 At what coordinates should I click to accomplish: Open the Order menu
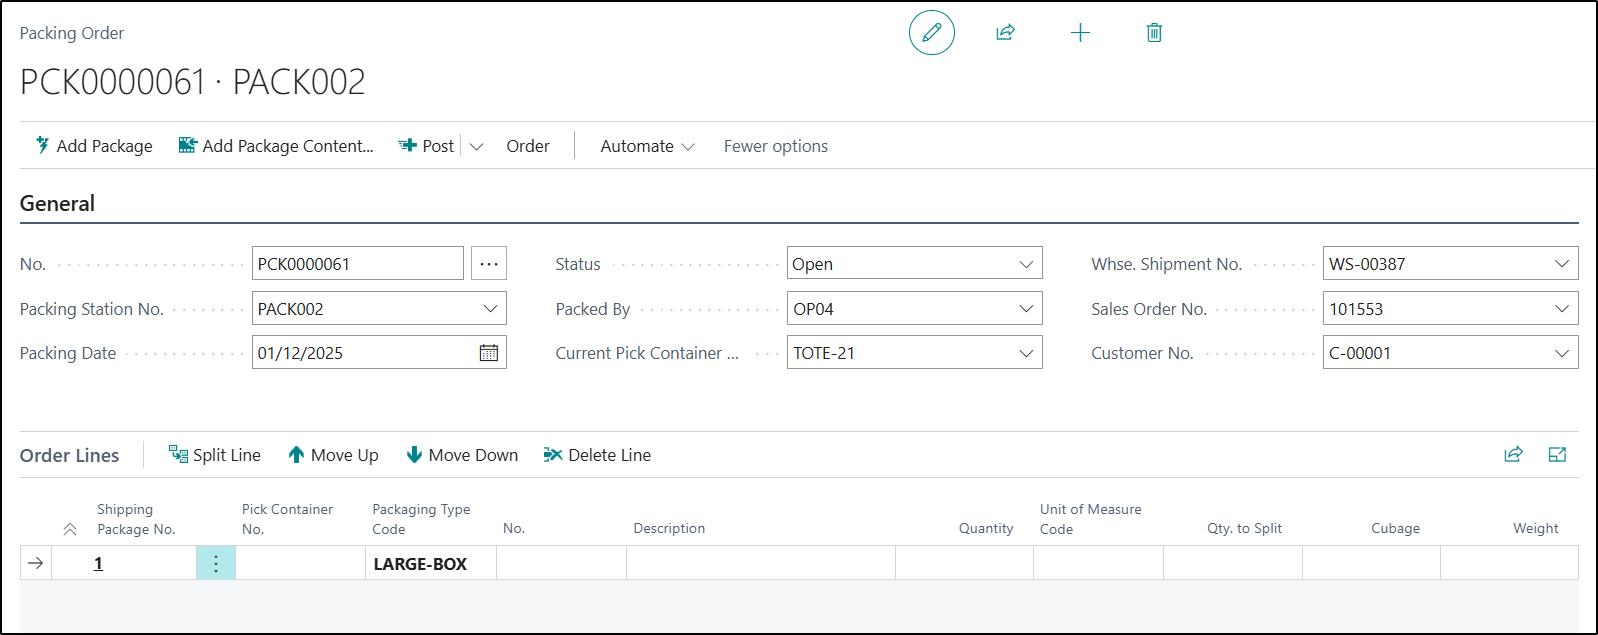point(527,147)
